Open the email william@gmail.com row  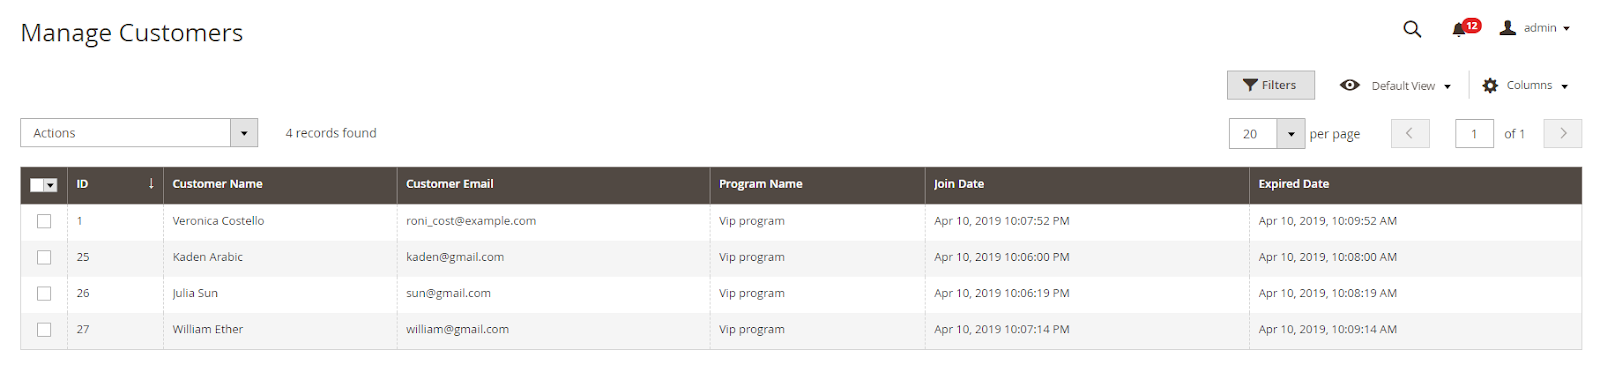457,329
